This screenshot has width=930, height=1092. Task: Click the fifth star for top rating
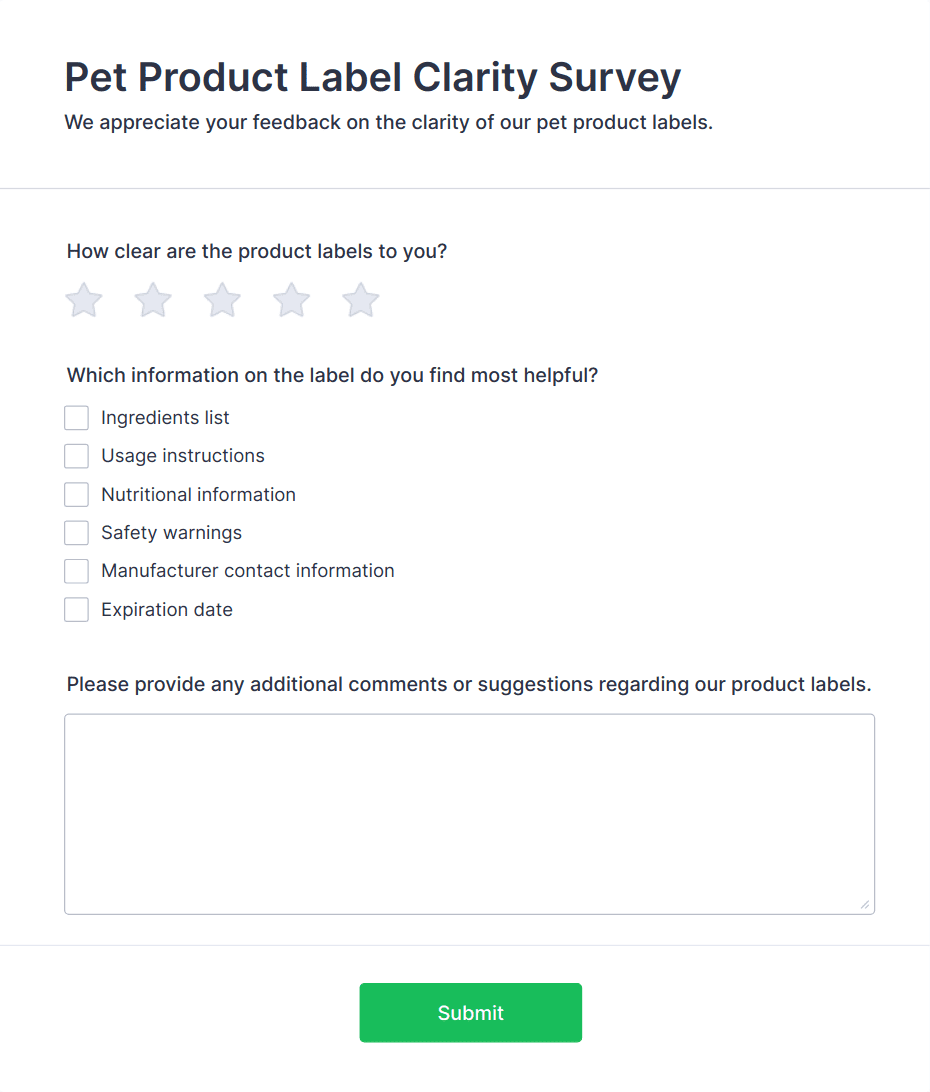(361, 300)
